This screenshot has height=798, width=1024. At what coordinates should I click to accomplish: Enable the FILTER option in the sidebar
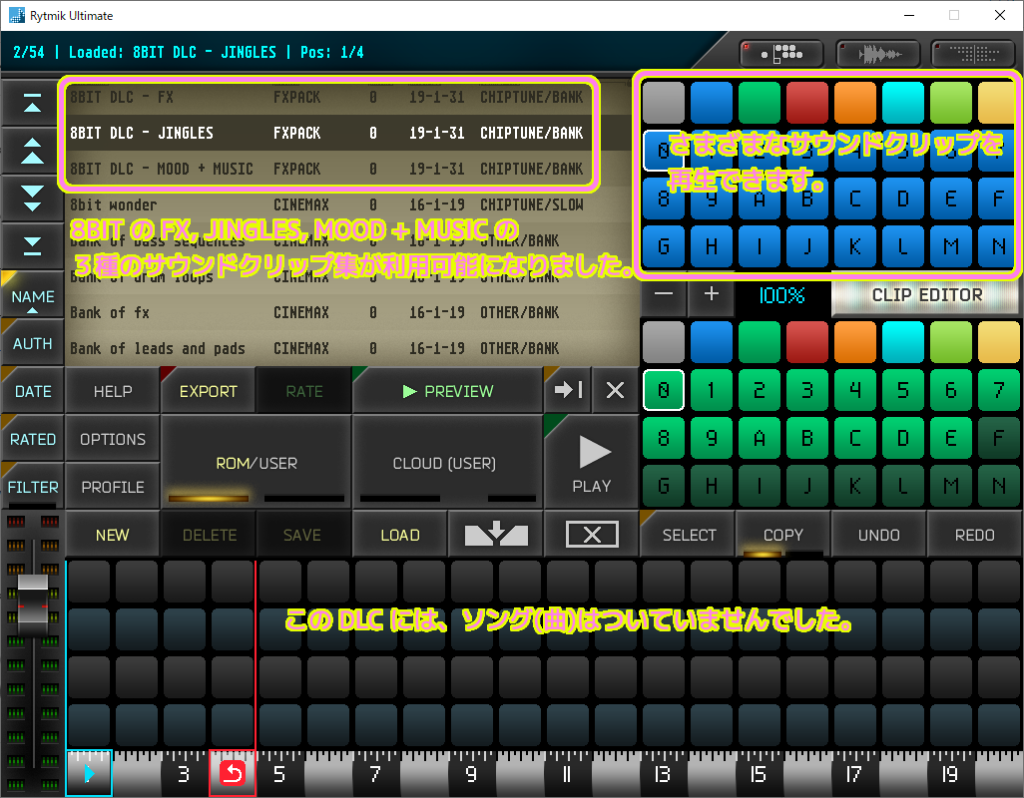(33, 487)
